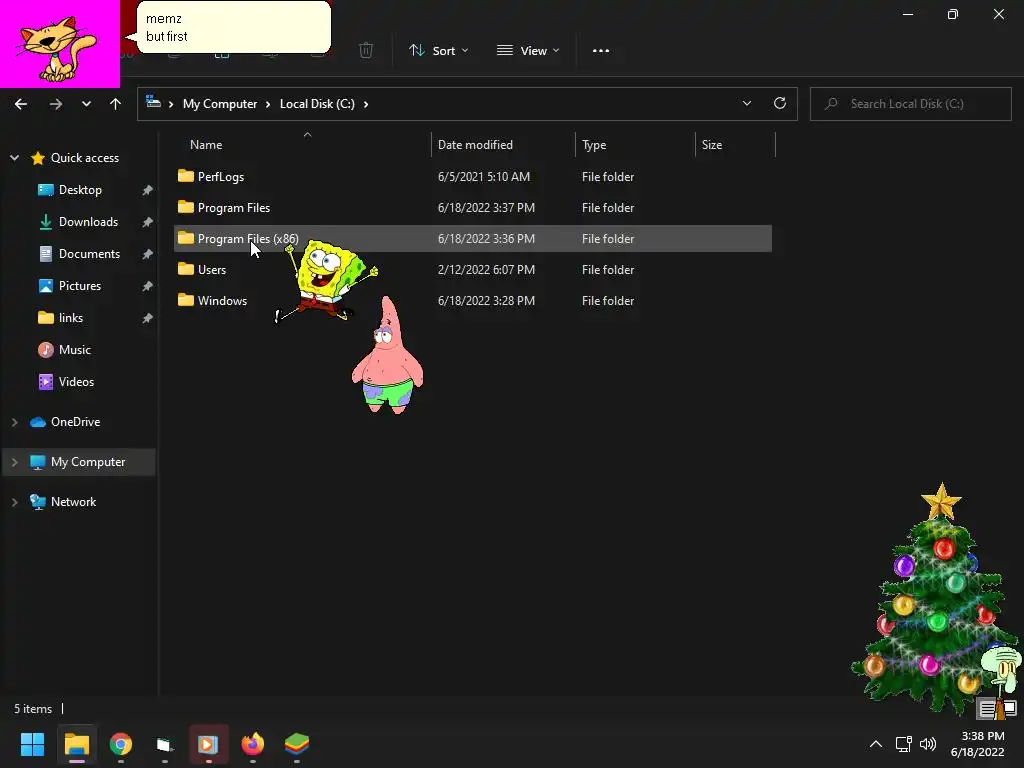Click the network status tray icon
This screenshot has height=768, width=1024.
pyautogui.click(x=903, y=744)
